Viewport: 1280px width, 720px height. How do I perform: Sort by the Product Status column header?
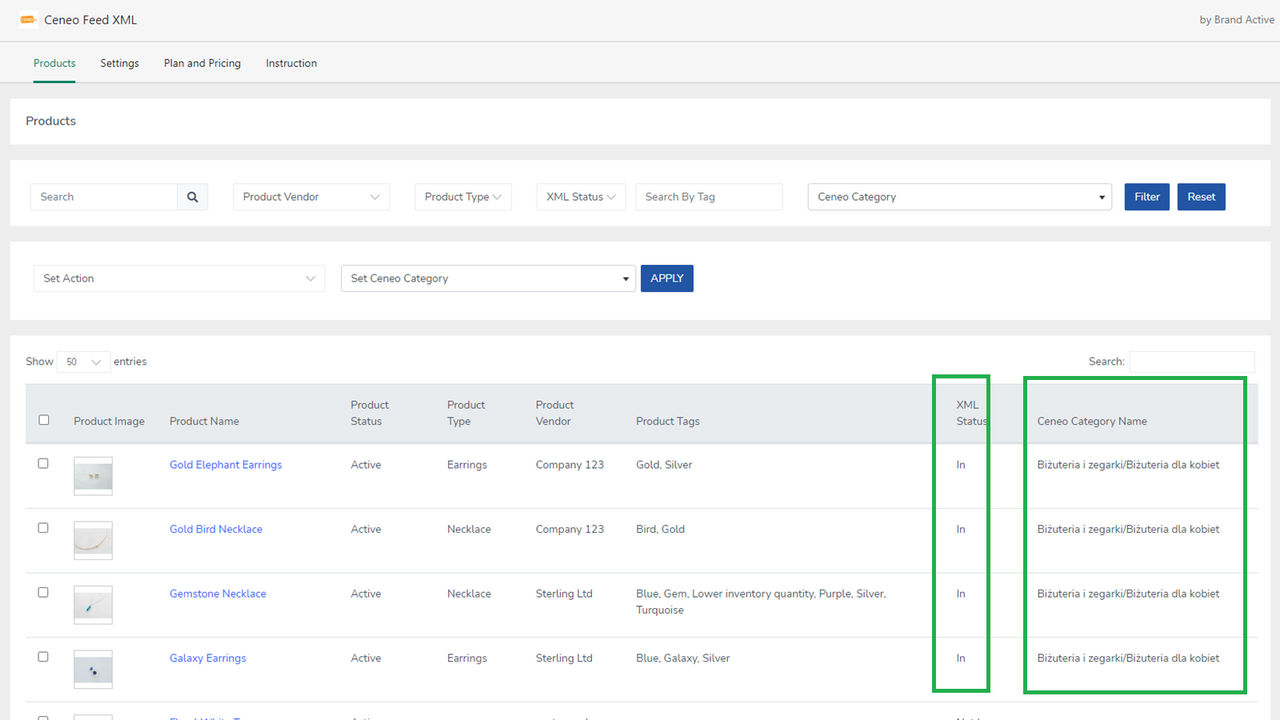(370, 413)
